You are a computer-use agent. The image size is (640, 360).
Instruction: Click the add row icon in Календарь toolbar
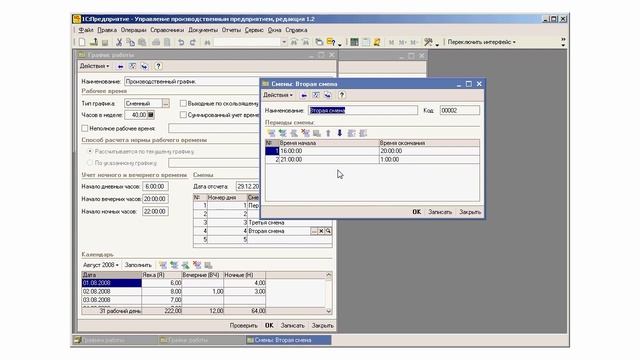(x=162, y=265)
